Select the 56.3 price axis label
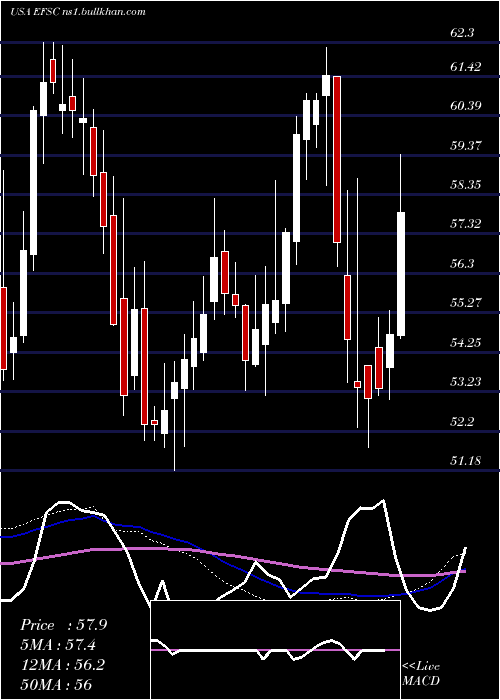Image resolution: width=500 pixels, height=700 pixels. [464, 264]
